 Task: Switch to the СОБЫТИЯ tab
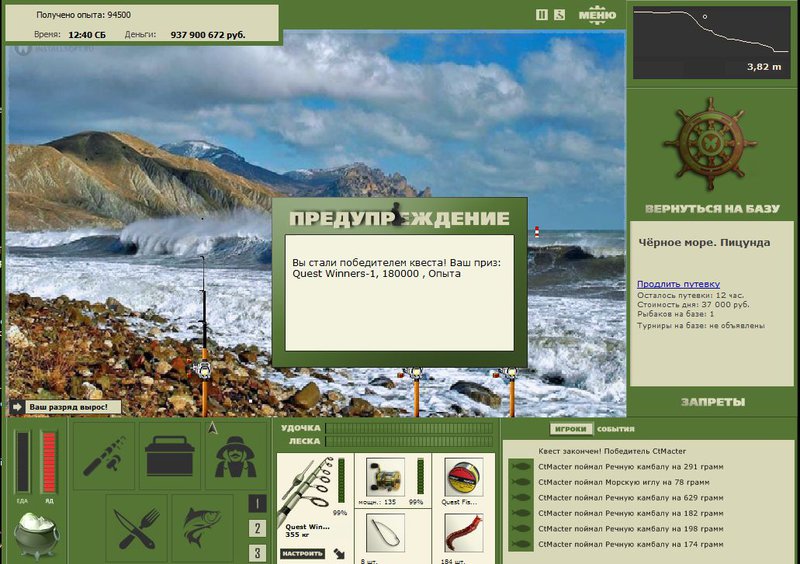point(616,429)
